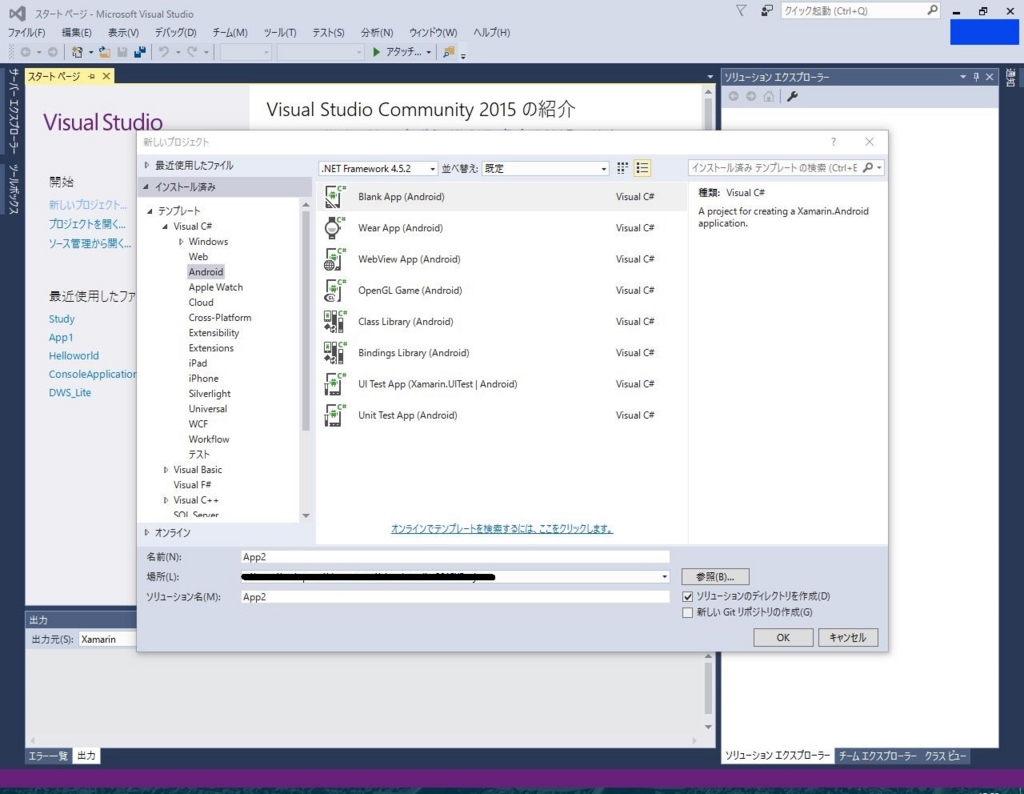Select the Apple Watch tree item
This screenshot has height=794, width=1024.
(216, 287)
